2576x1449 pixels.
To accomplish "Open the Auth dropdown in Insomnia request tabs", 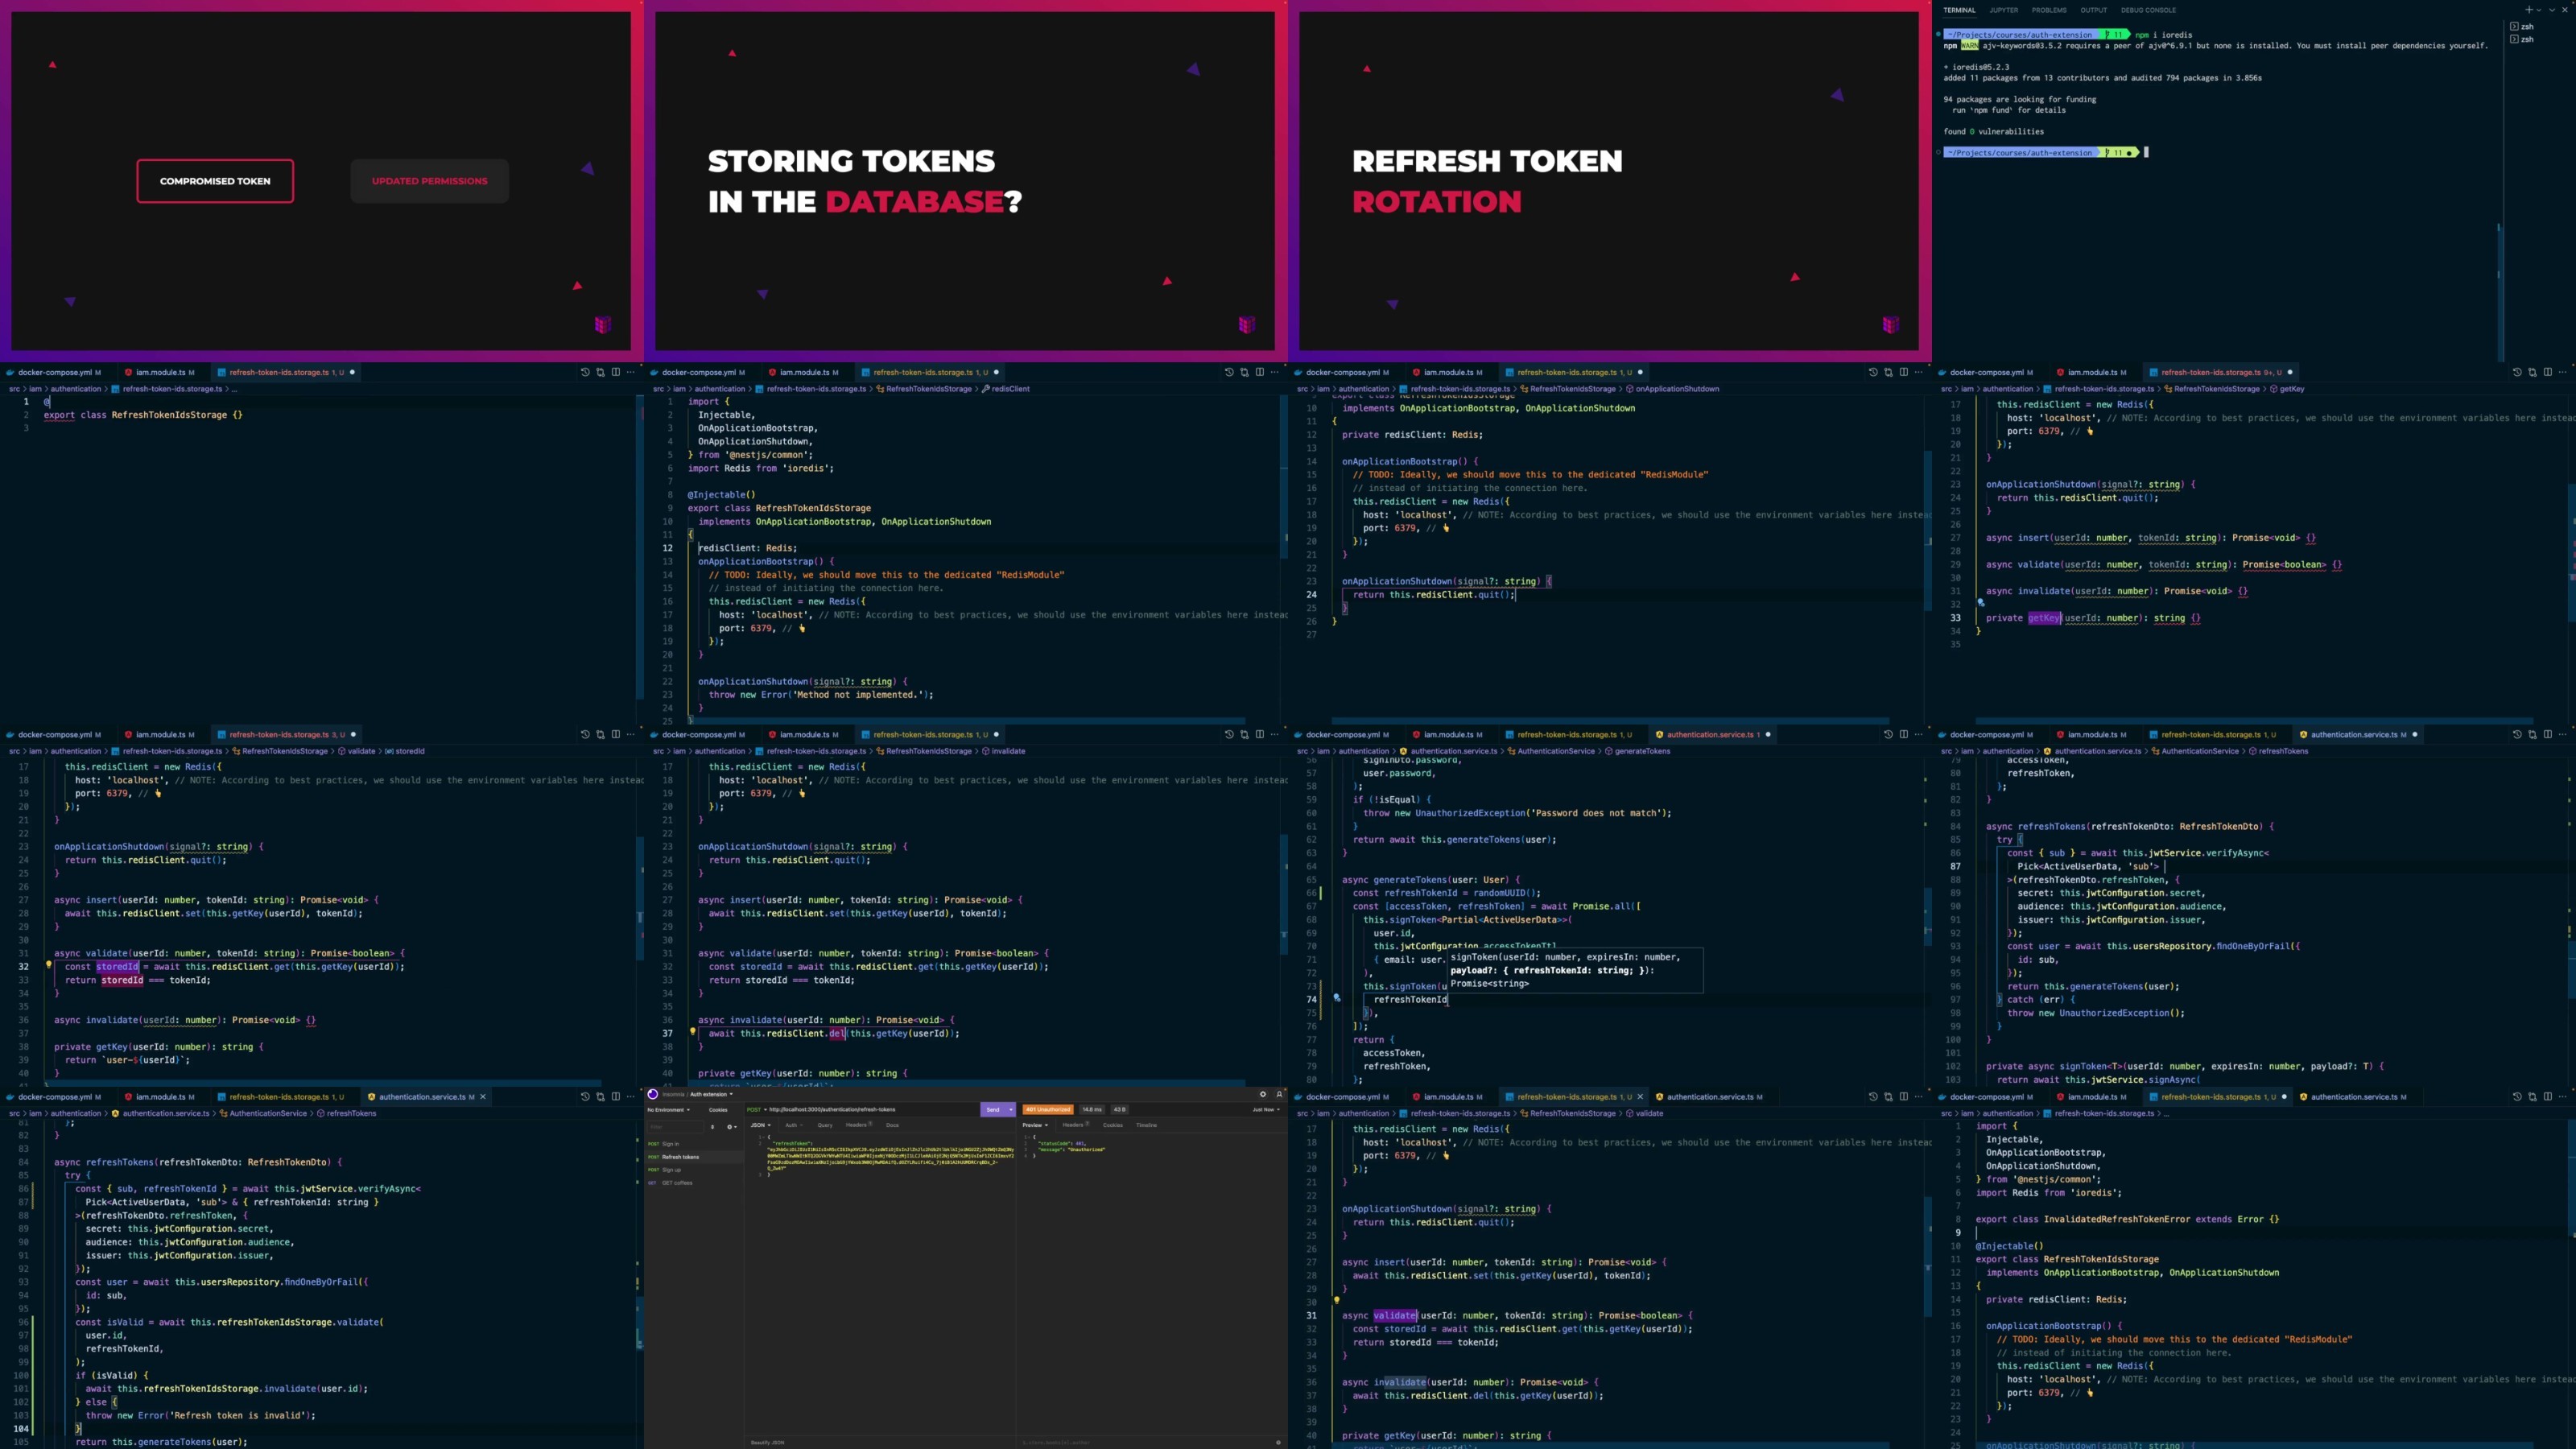I will click(795, 1125).
